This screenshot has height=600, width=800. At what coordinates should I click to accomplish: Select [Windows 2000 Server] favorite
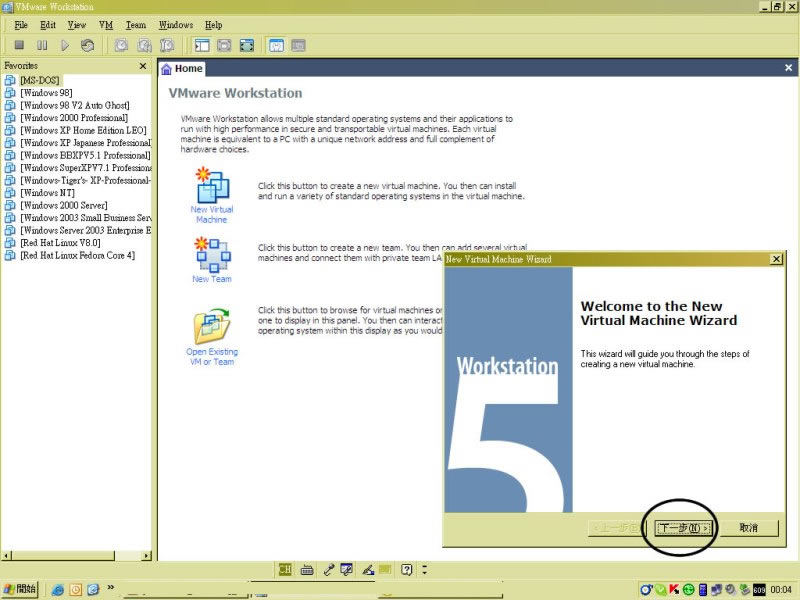coord(64,206)
